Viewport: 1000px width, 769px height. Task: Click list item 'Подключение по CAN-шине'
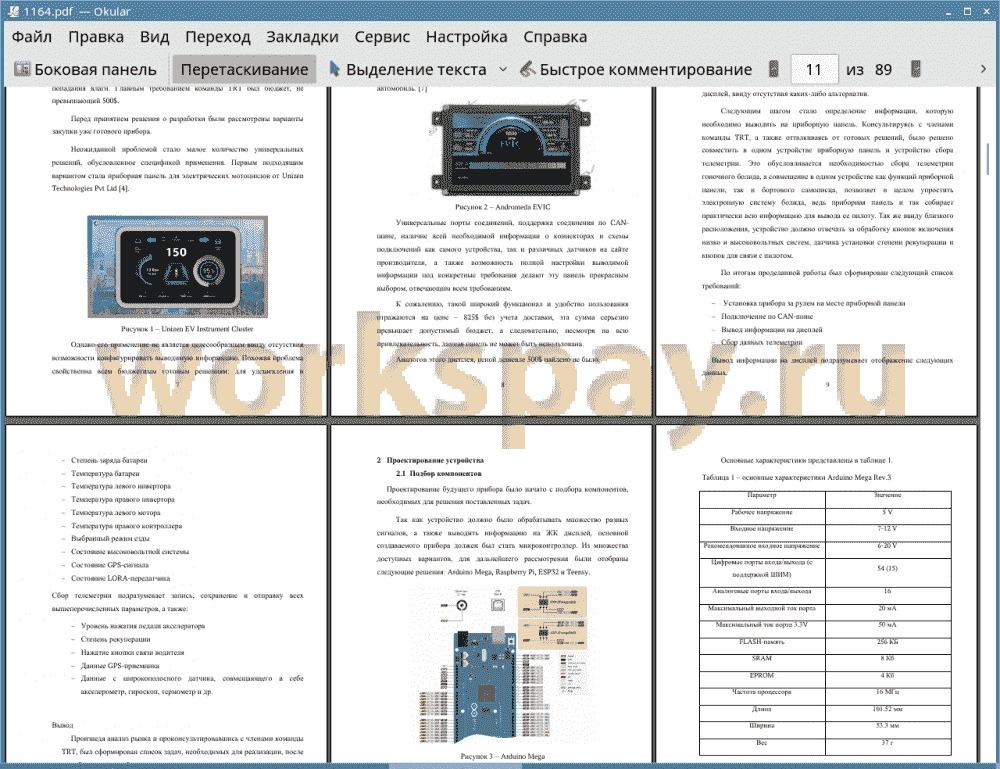point(767,316)
